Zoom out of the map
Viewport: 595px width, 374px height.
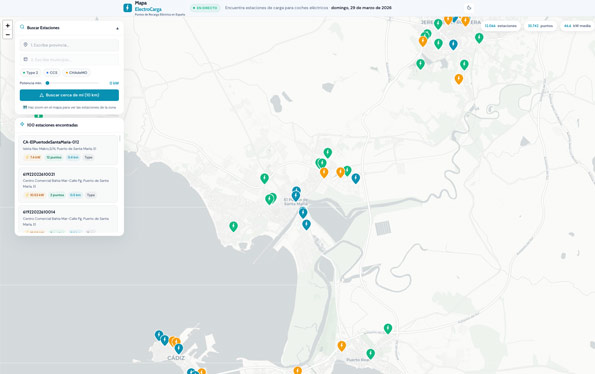click(8, 35)
